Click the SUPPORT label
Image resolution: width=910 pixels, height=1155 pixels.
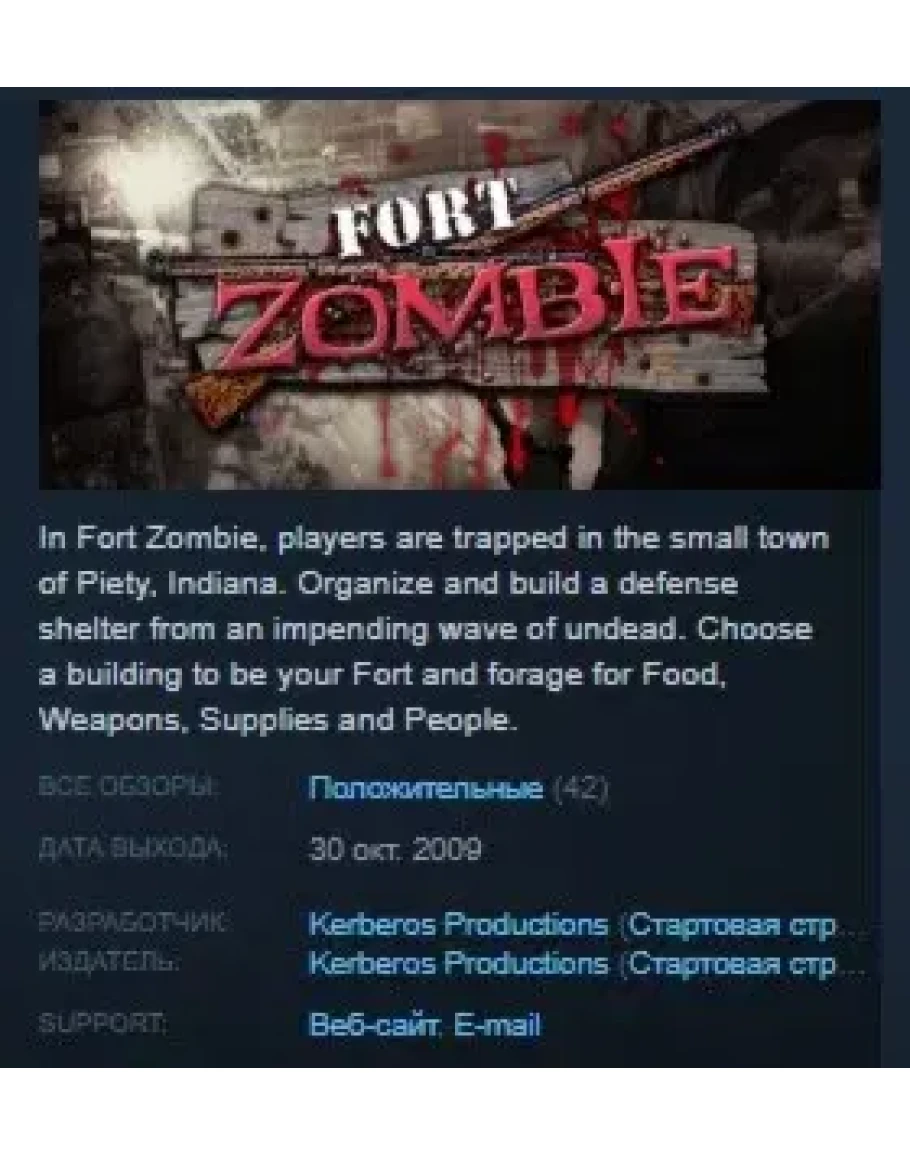[x=102, y=1023]
